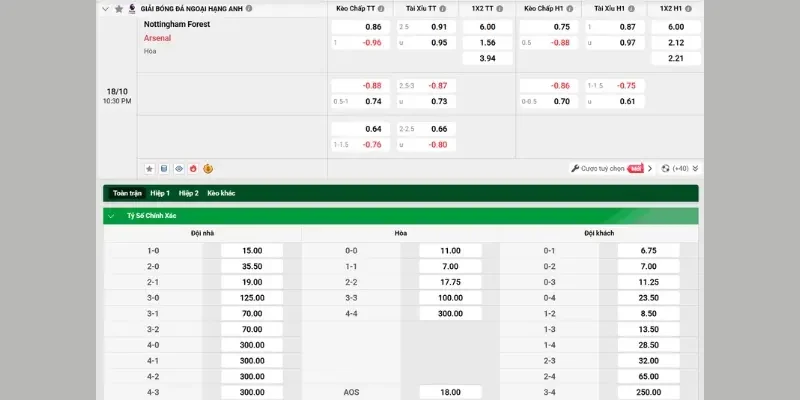
Task: Expand more markets double chevron
Action: (695, 168)
